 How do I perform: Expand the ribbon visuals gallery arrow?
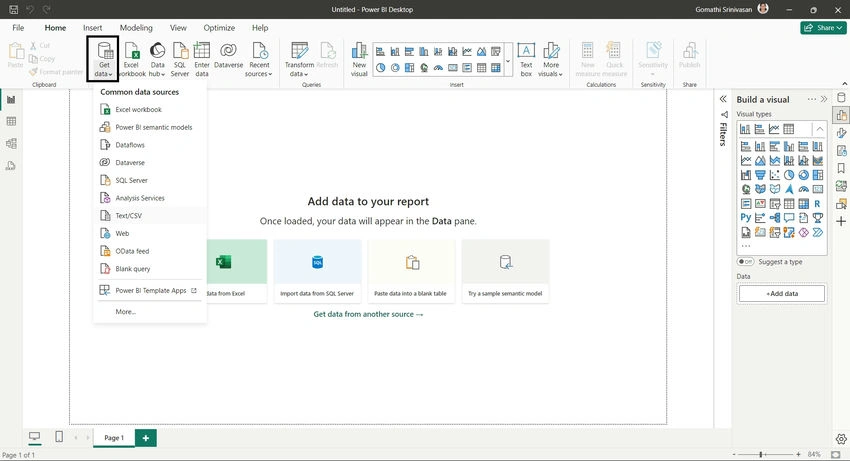pos(508,60)
